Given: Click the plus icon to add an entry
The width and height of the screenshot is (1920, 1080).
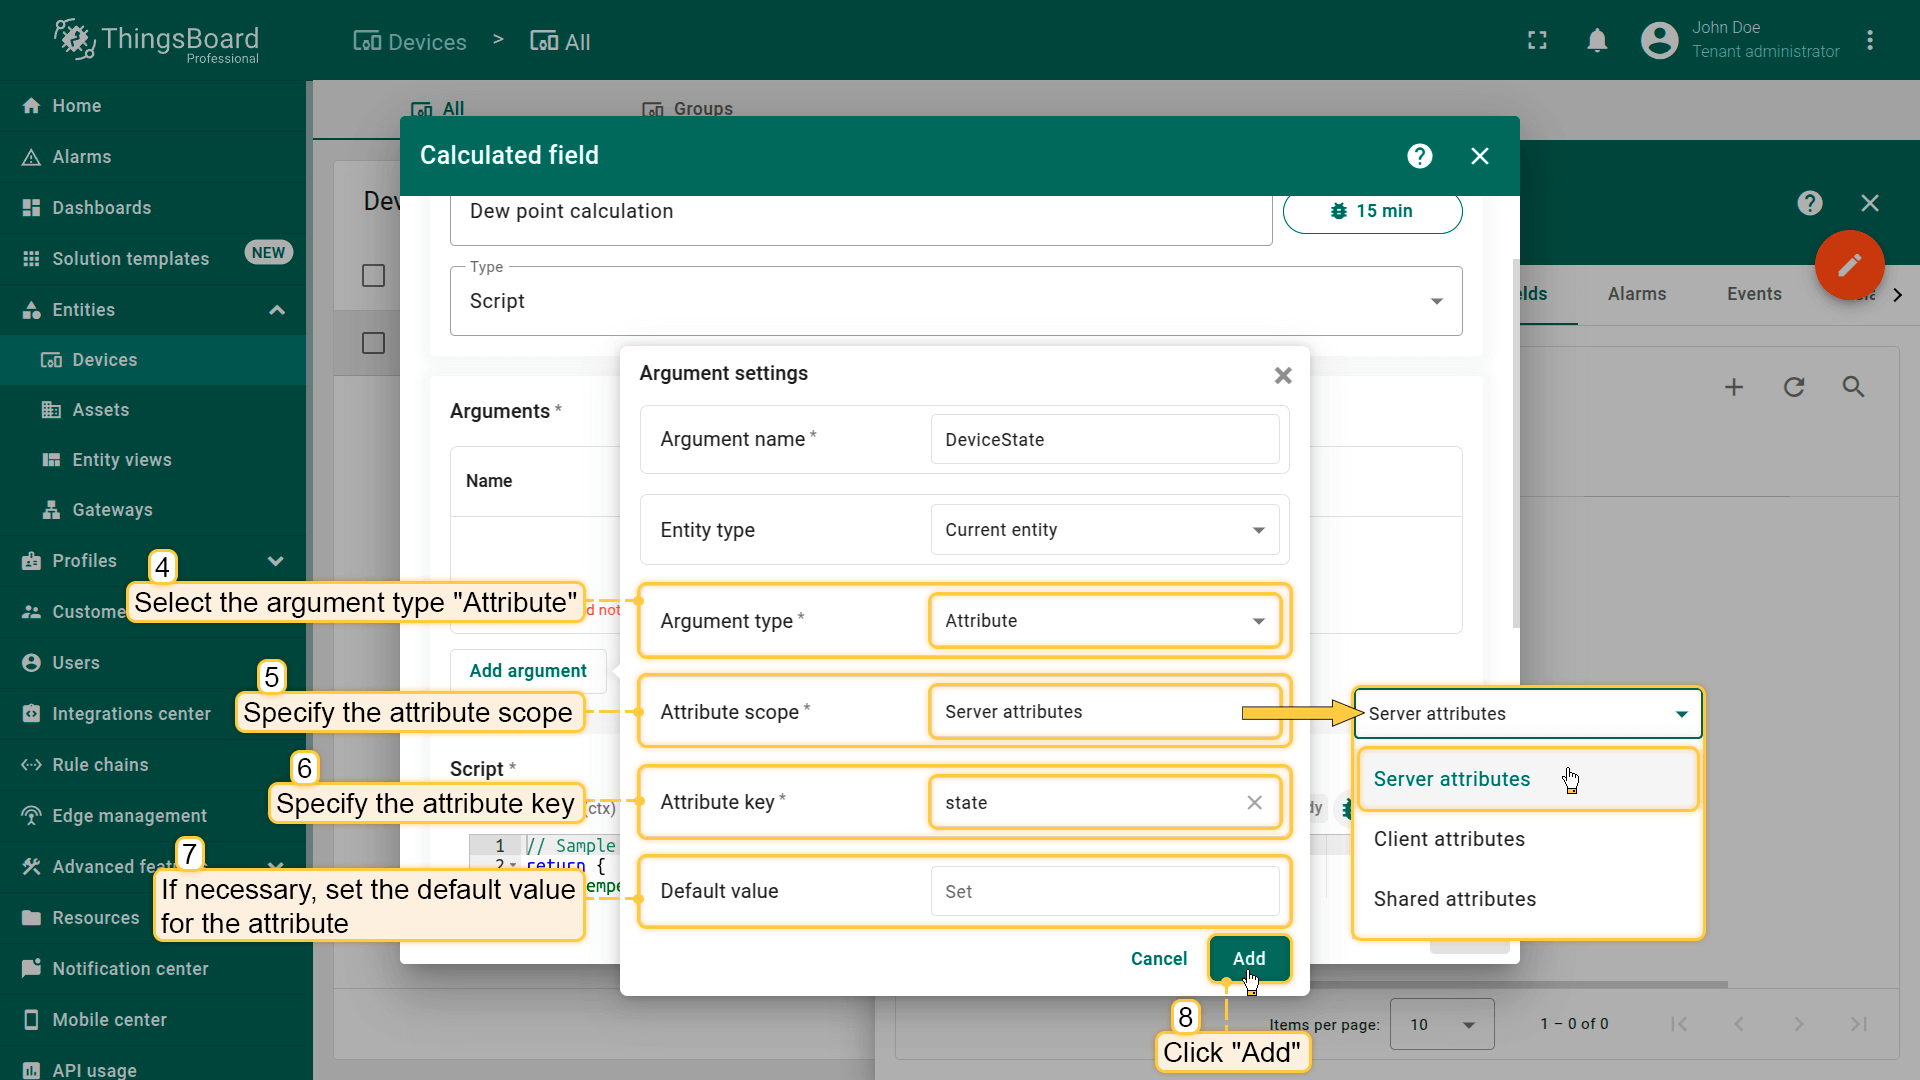Looking at the screenshot, I should [1734, 387].
